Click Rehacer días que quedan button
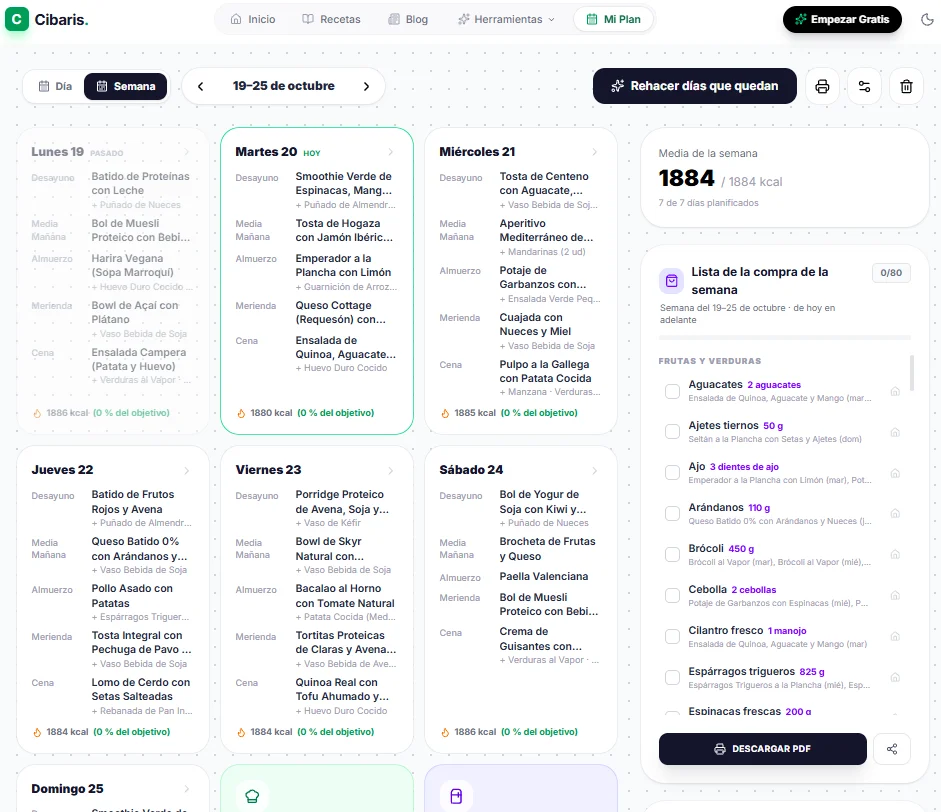Image resolution: width=941 pixels, height=812 pixels. tap(694, 86)
